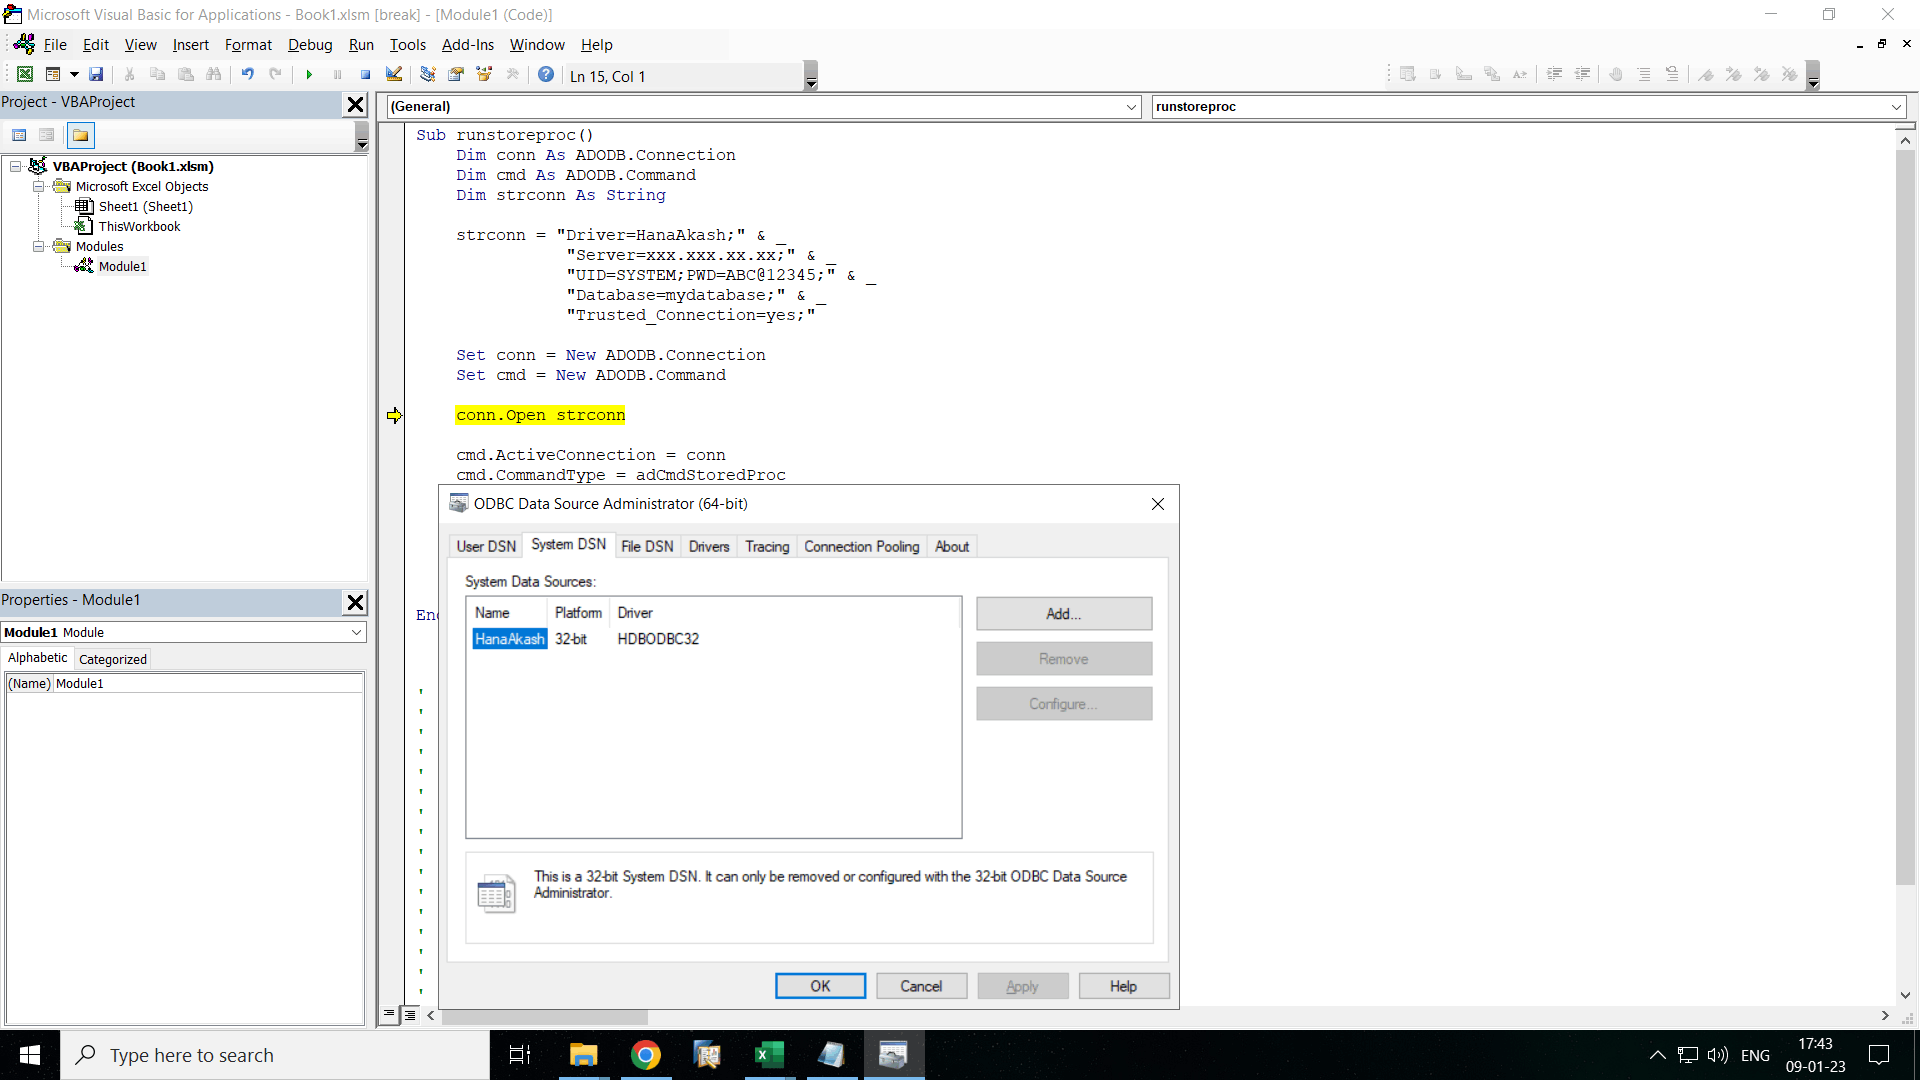Click the Reset (stop) toolbar button
1920x1080 pixels.
pos(366,75)
